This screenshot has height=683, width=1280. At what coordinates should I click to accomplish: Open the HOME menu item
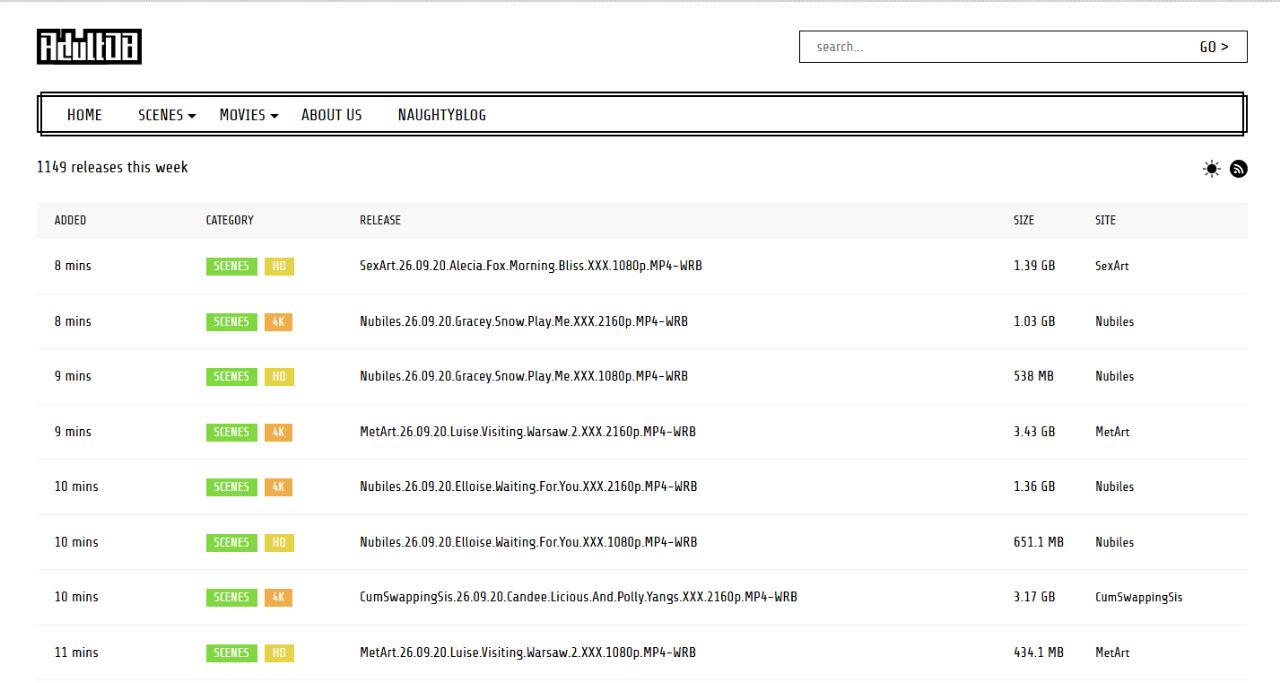(x=84, y=115)
